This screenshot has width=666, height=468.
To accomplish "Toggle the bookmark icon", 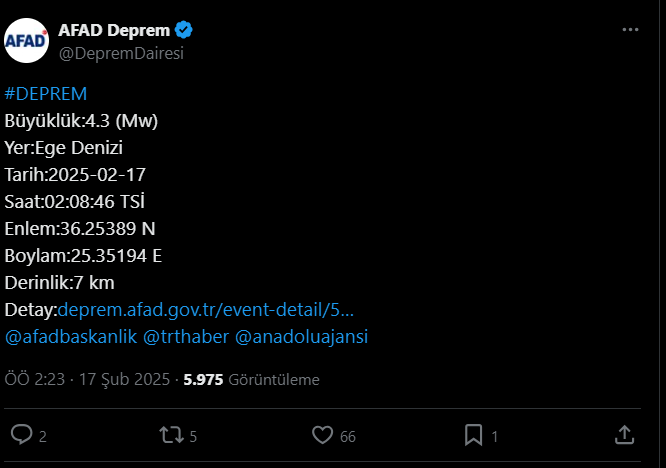I will (473, 434).
